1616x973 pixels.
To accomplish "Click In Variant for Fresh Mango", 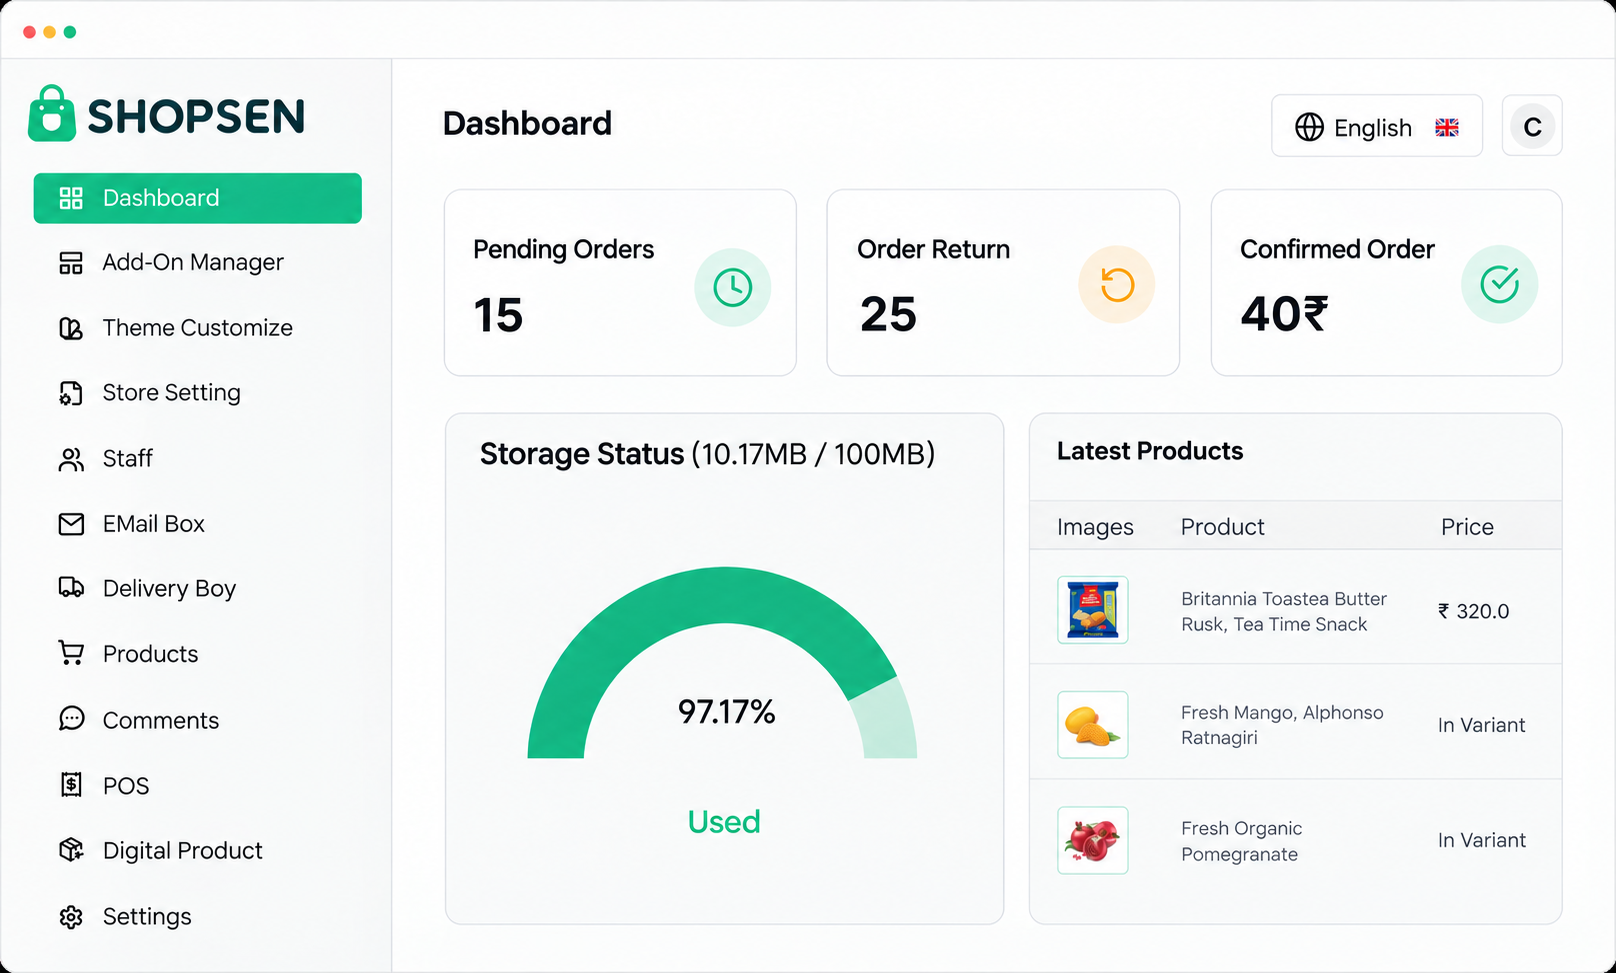I will pos(1482,725).
